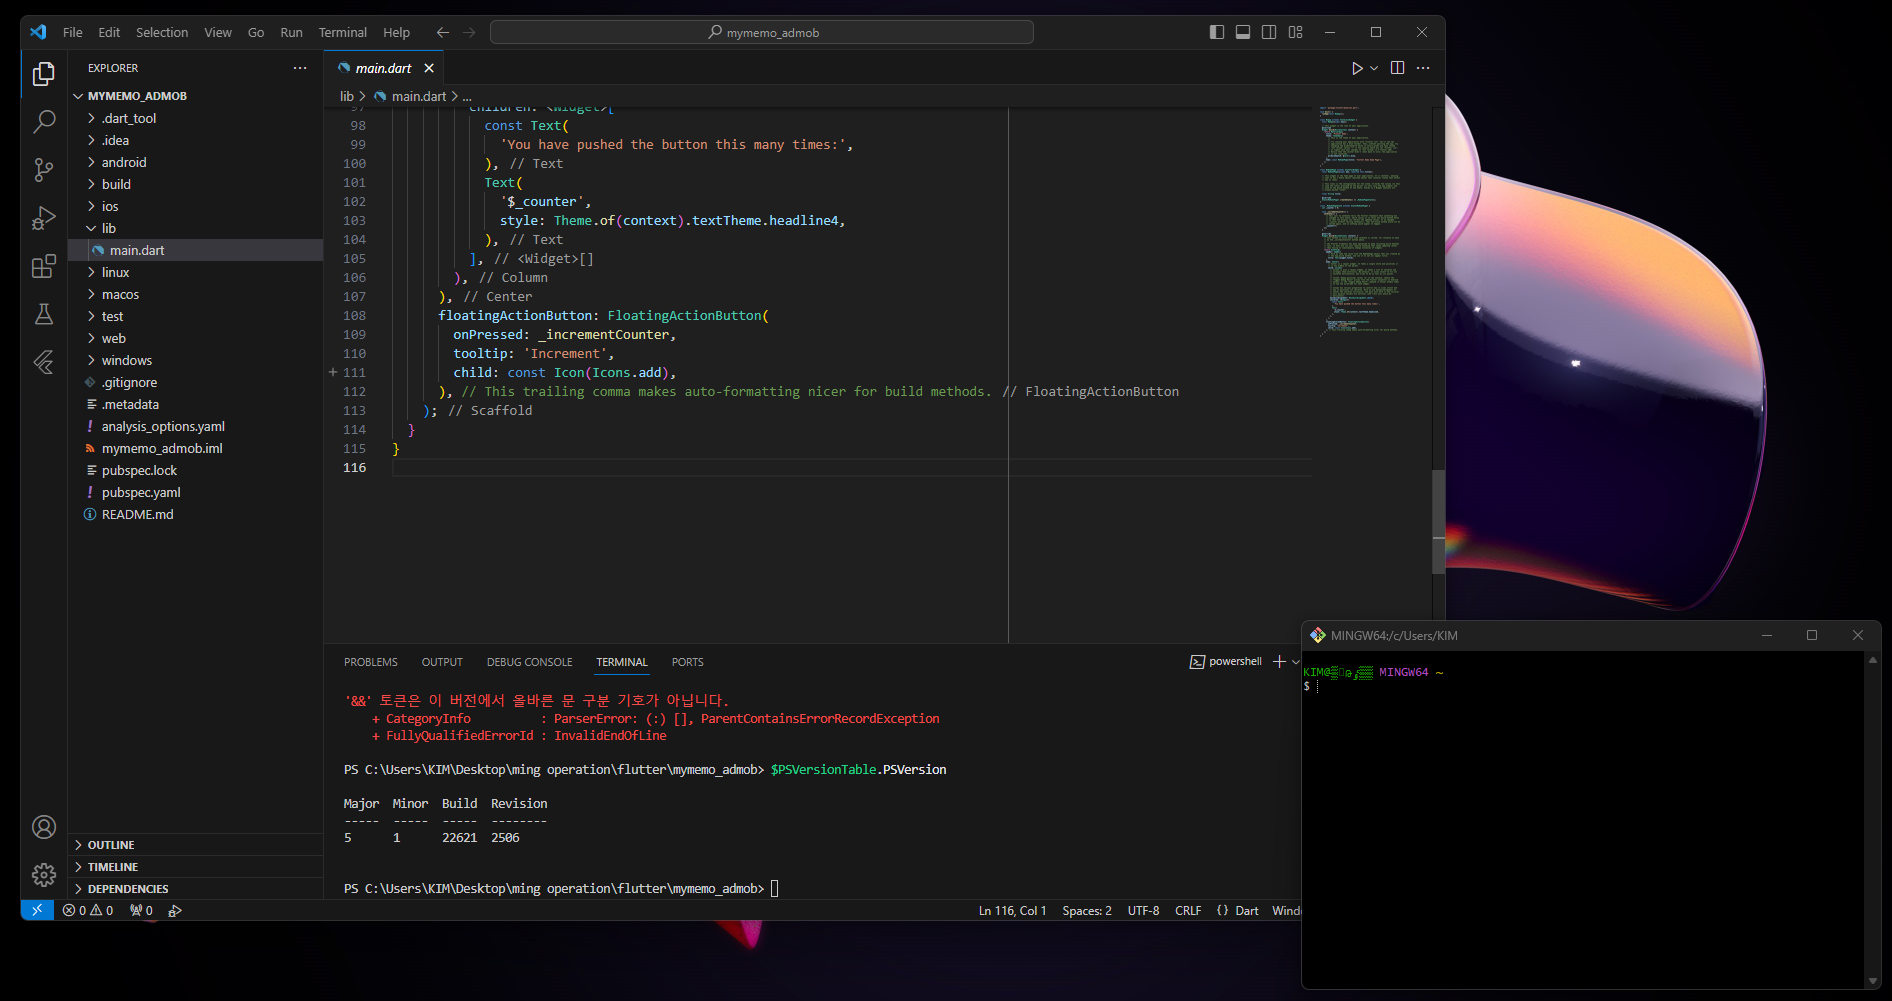Screen dimensions: 1892x1001
Task: Open the Flutter sidebar view
Action: click(44, 362)
